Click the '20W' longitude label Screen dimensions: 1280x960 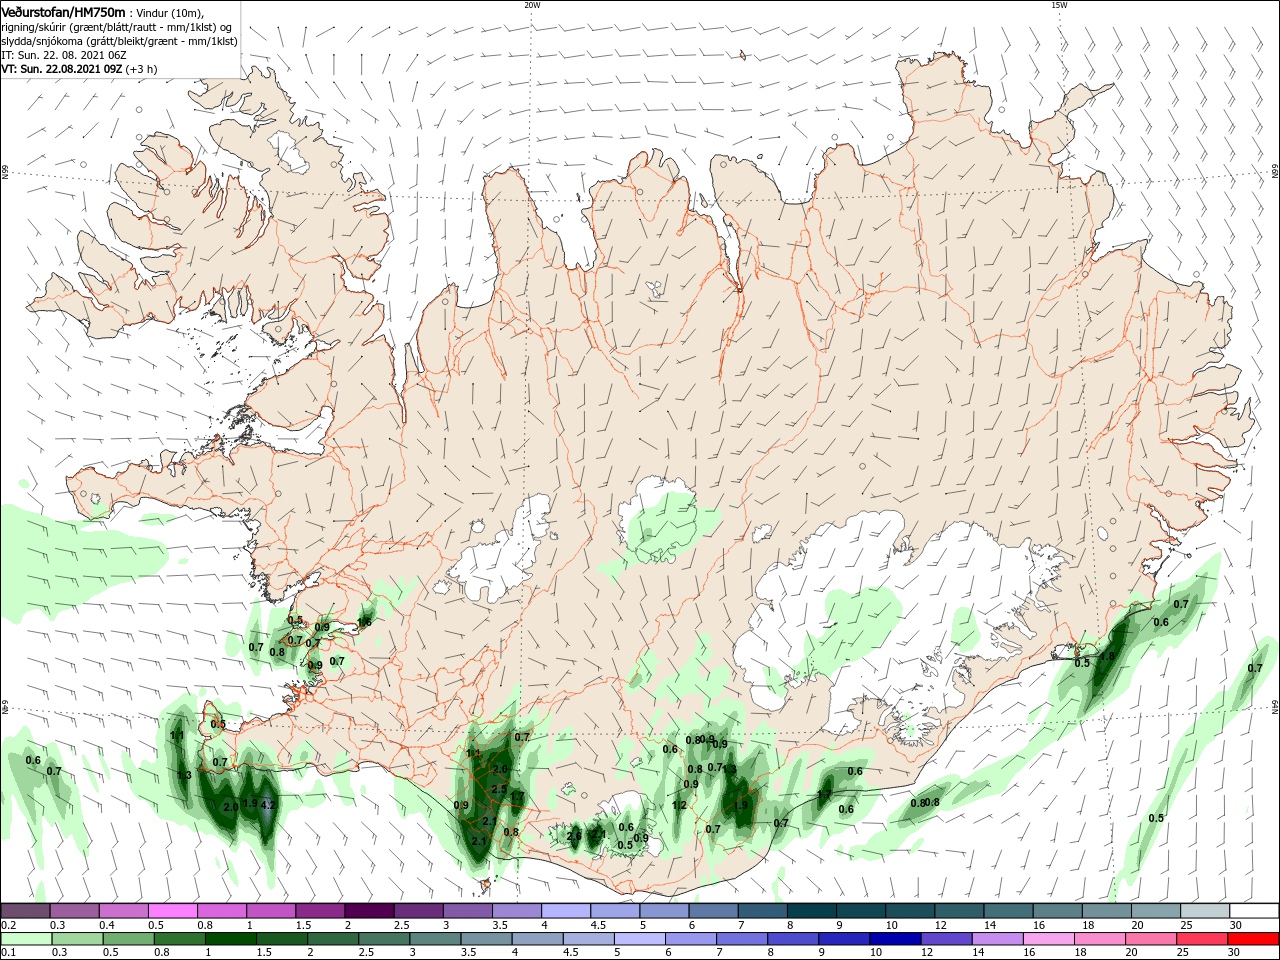(x=532, y=5)
